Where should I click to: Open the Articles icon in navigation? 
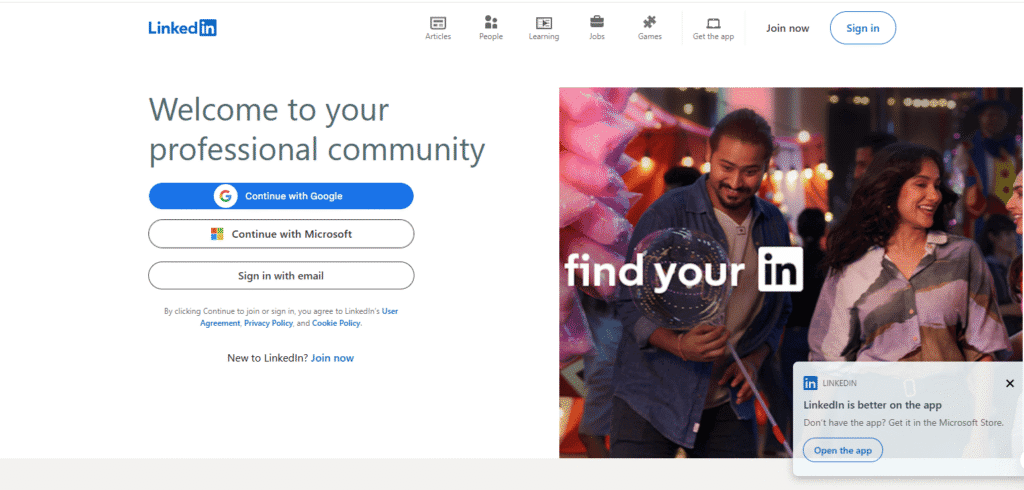click(438, 23)
